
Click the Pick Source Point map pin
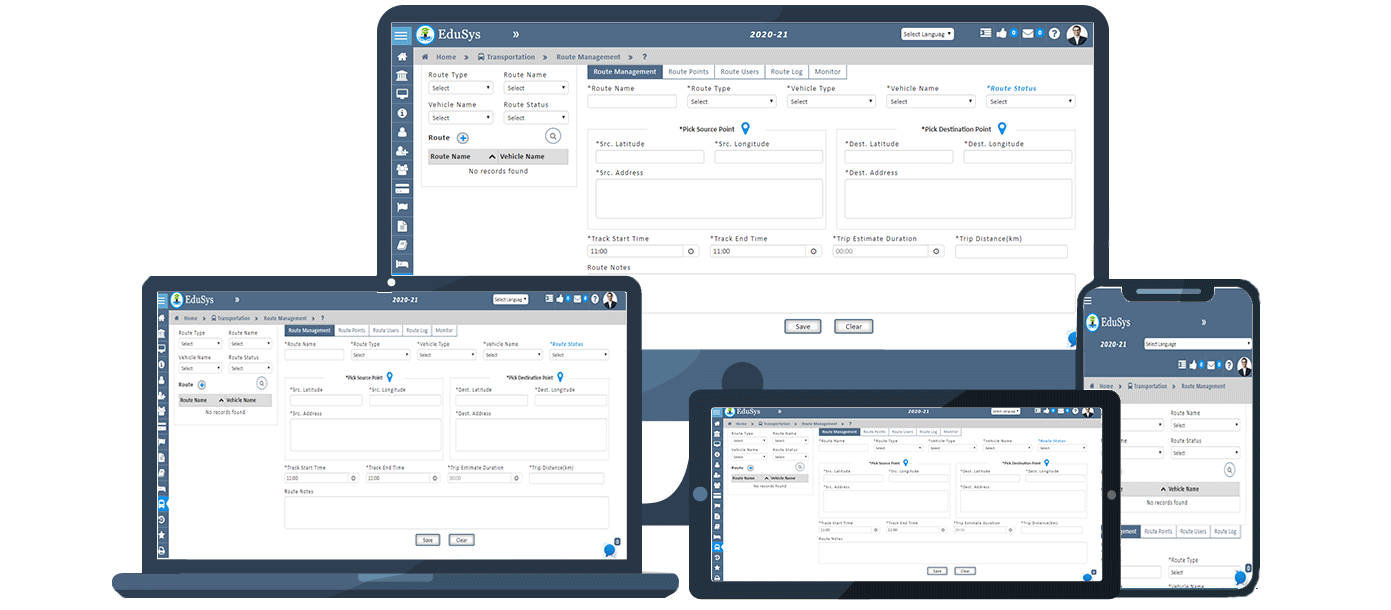click(745, 128)
